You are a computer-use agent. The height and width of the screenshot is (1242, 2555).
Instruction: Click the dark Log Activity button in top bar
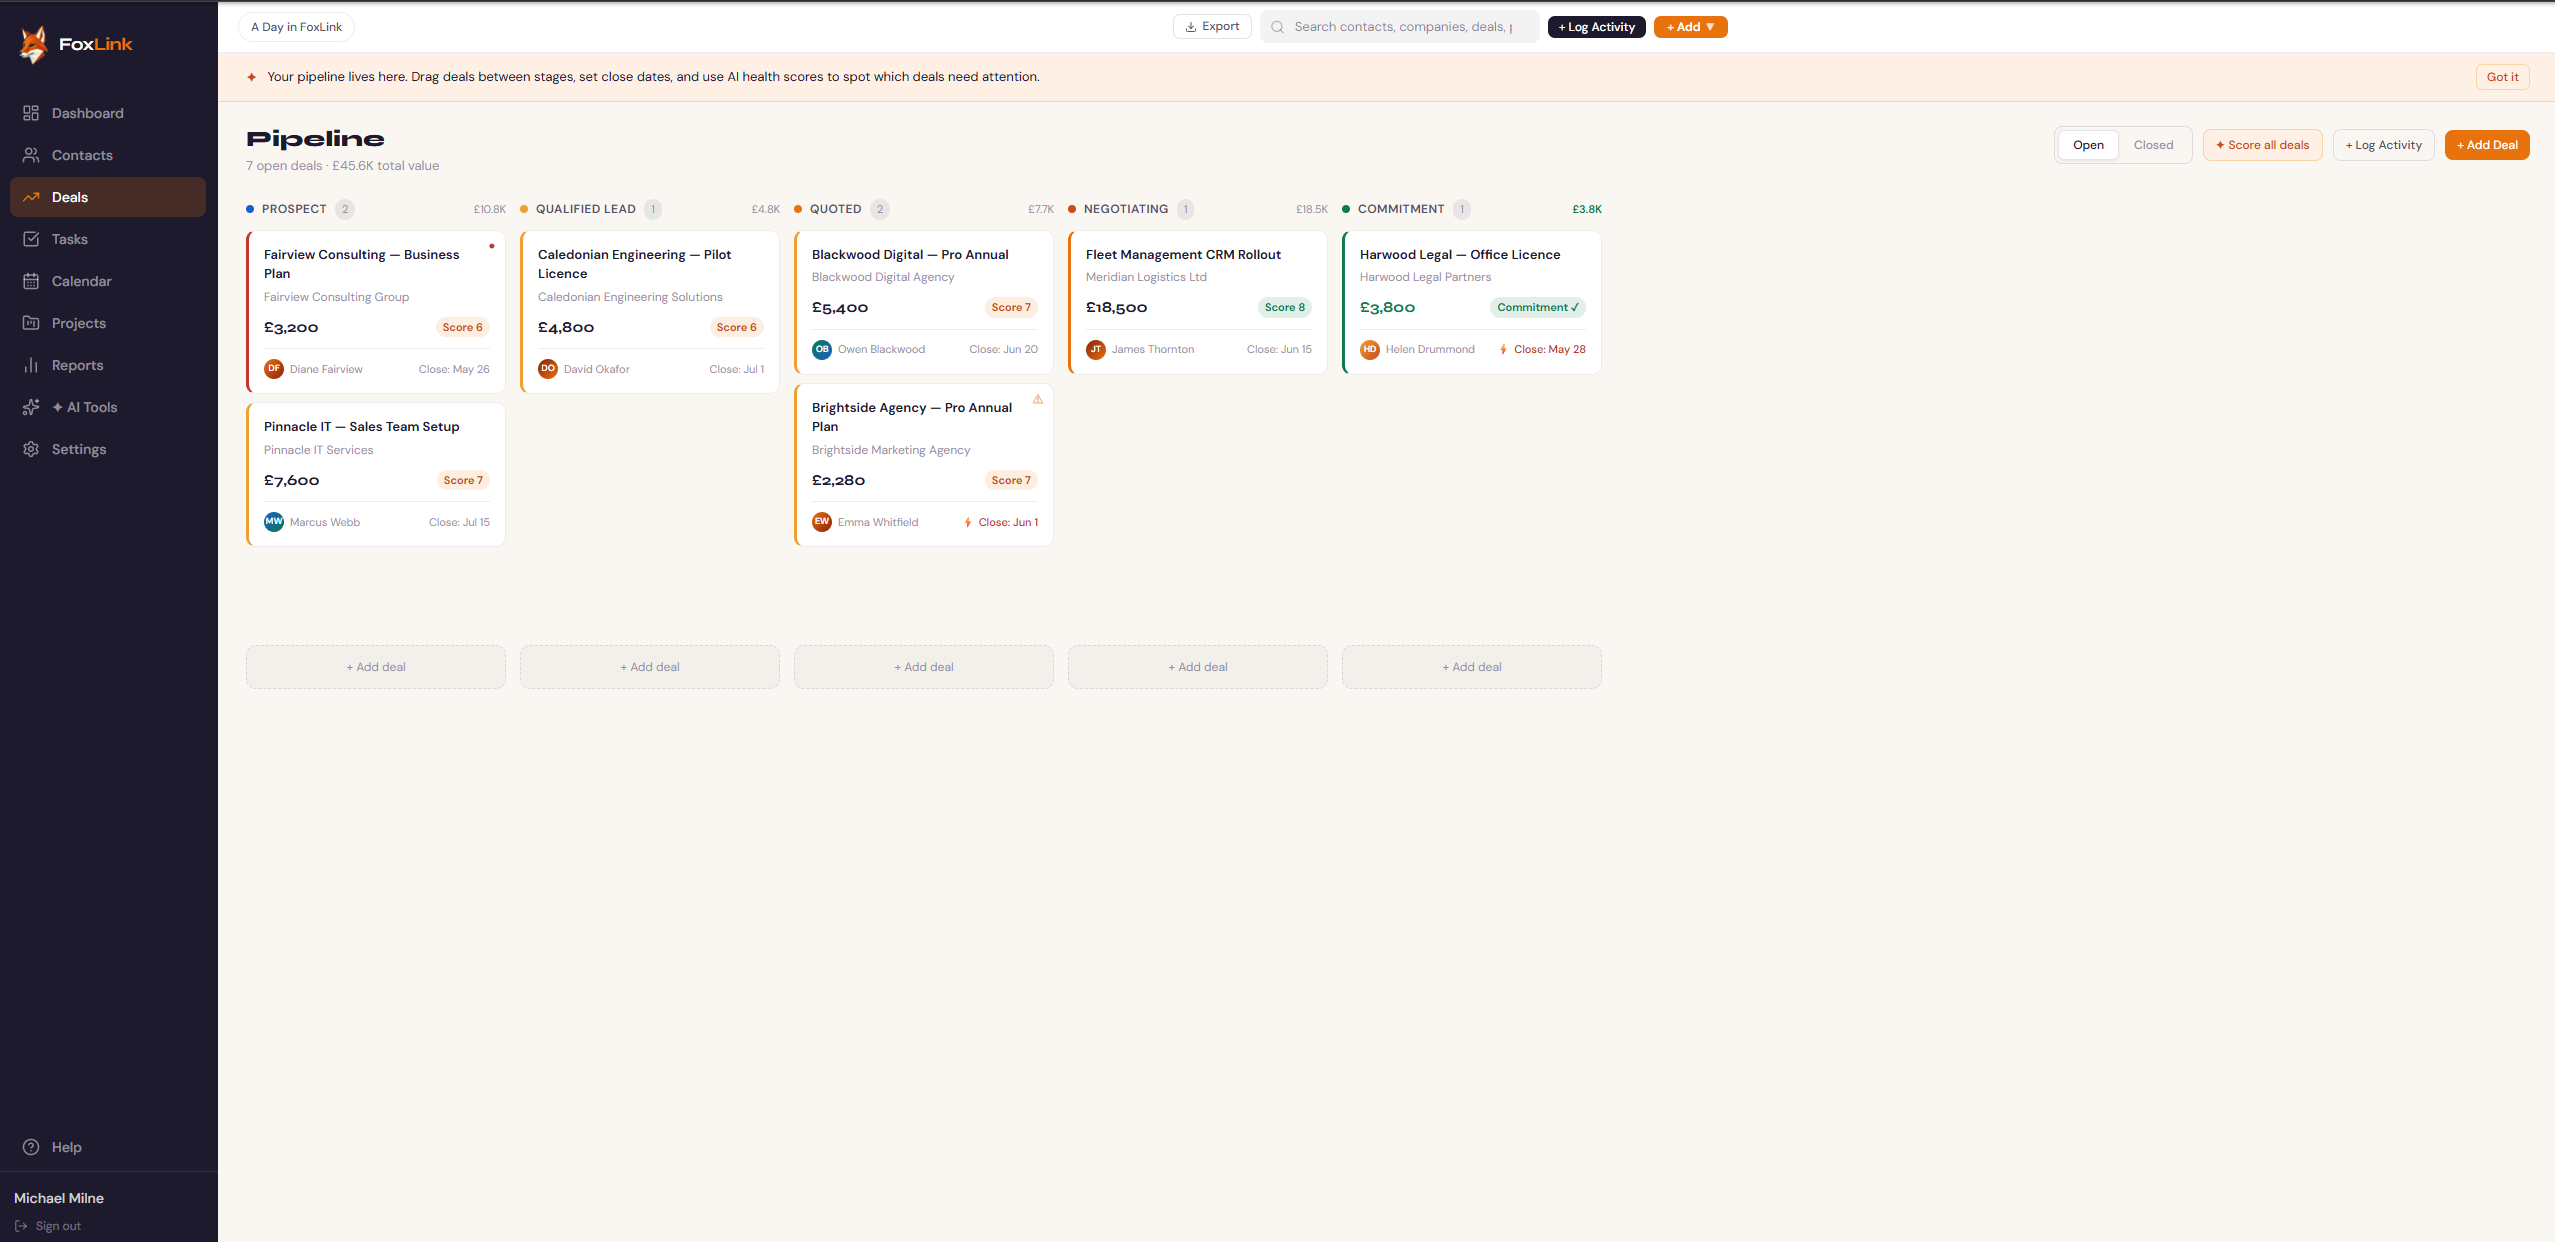point(1596,27)
